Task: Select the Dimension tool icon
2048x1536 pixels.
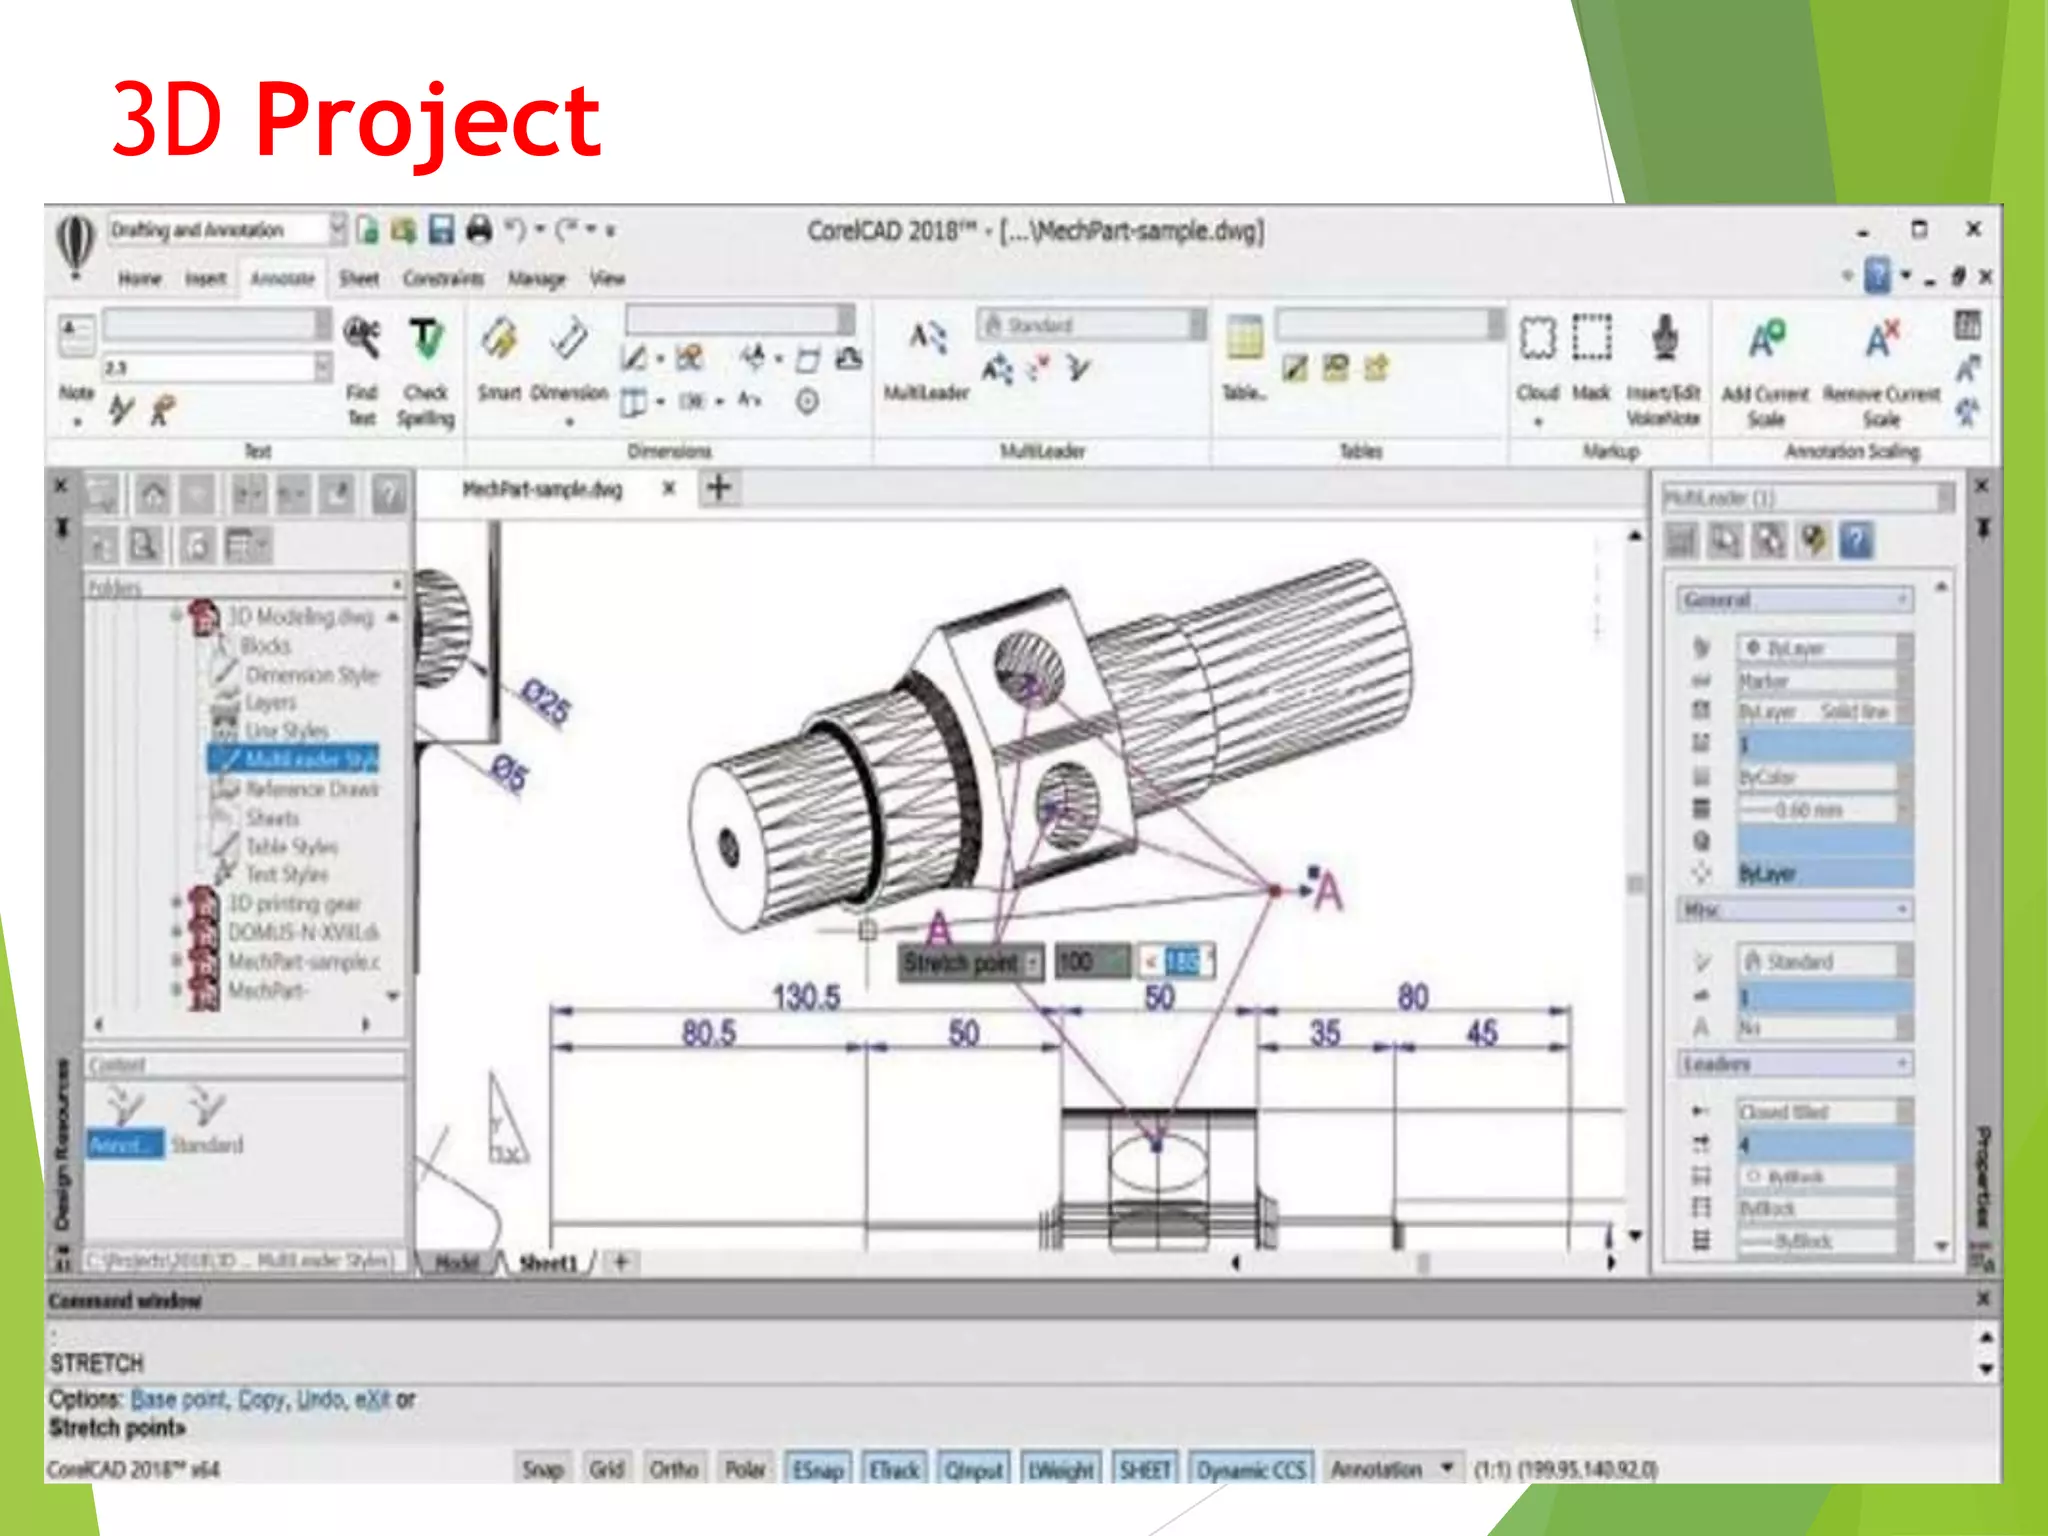Action: click(568, 338)
